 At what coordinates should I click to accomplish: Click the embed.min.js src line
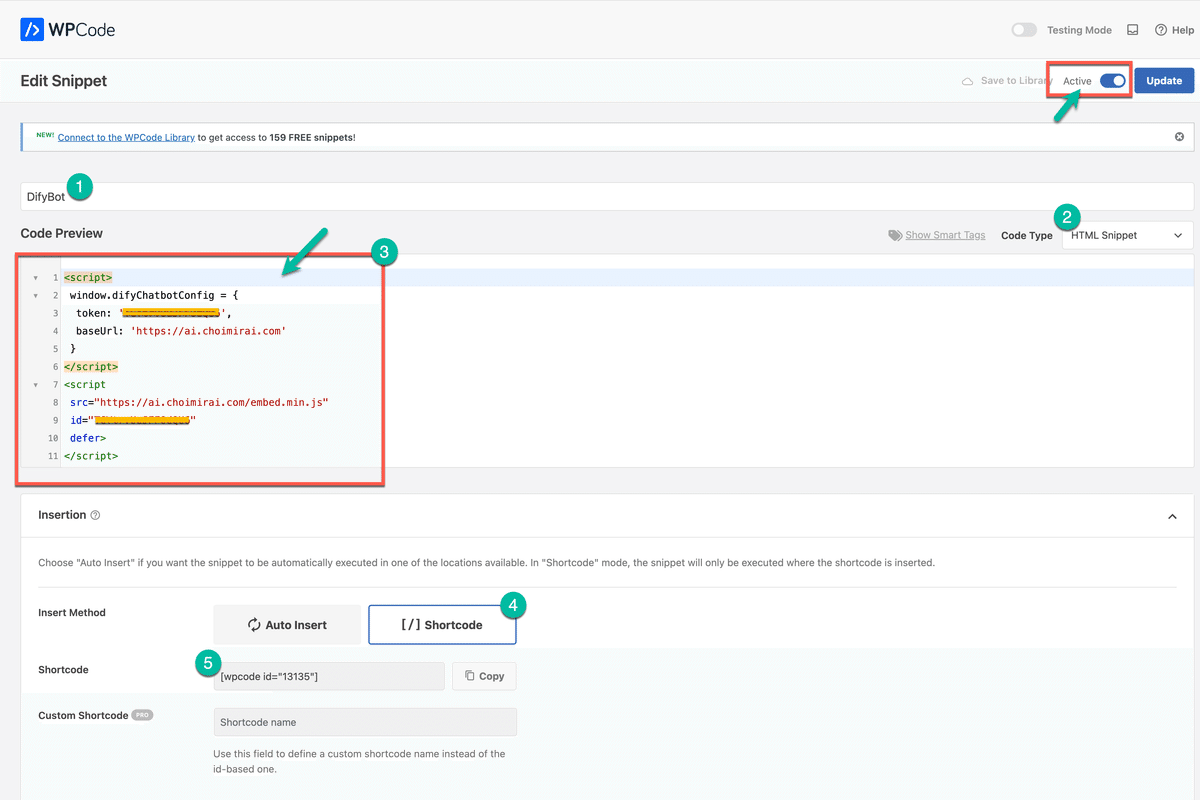[199, 402]
